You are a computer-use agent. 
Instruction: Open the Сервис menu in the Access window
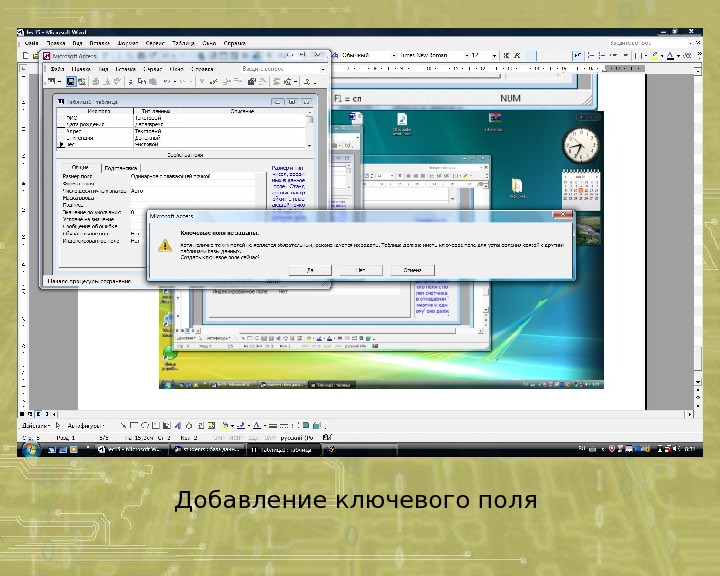pyautogui.click(x=152, y=69)
